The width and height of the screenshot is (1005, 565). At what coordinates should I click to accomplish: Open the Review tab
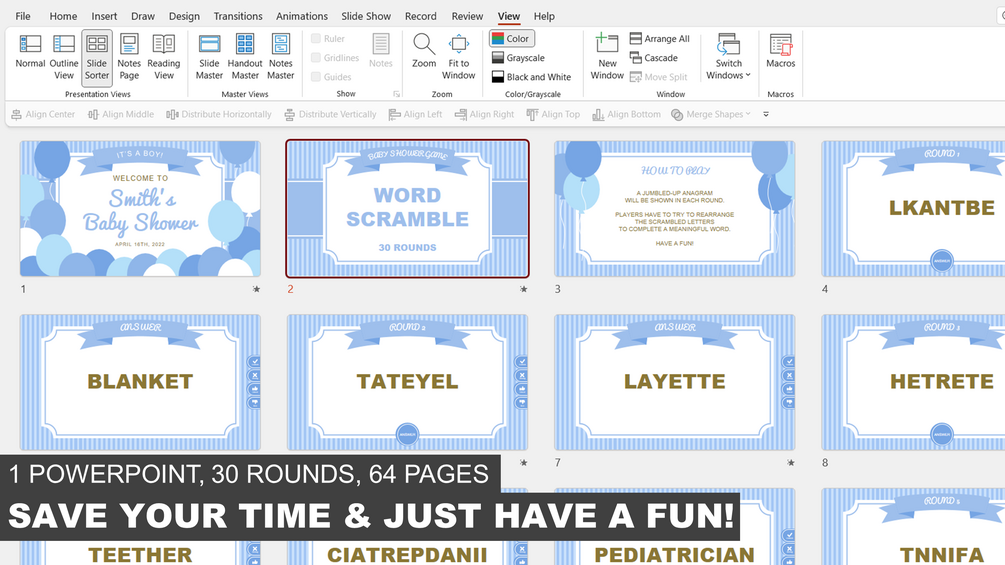467,16
